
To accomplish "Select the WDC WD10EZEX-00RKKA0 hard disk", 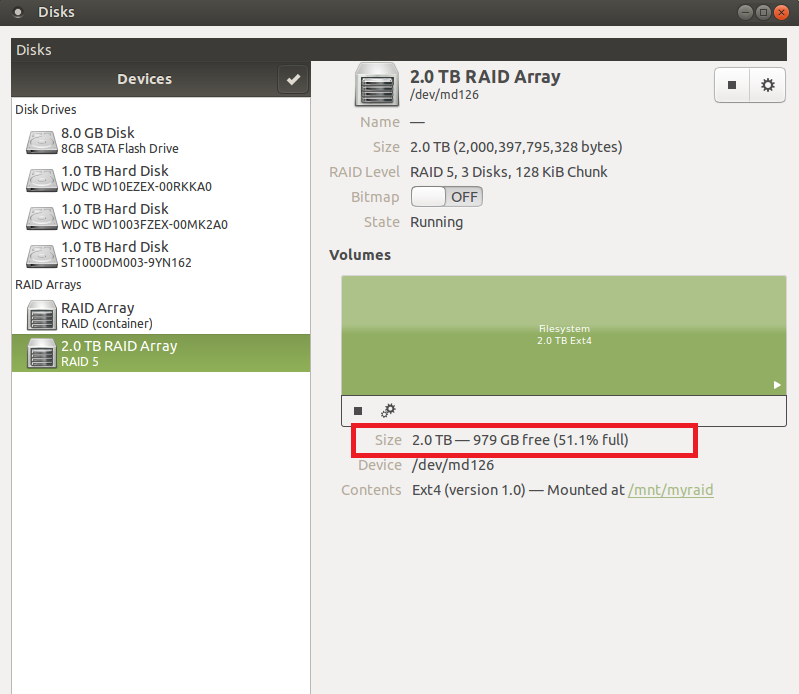I will click(x=161, y=178).
